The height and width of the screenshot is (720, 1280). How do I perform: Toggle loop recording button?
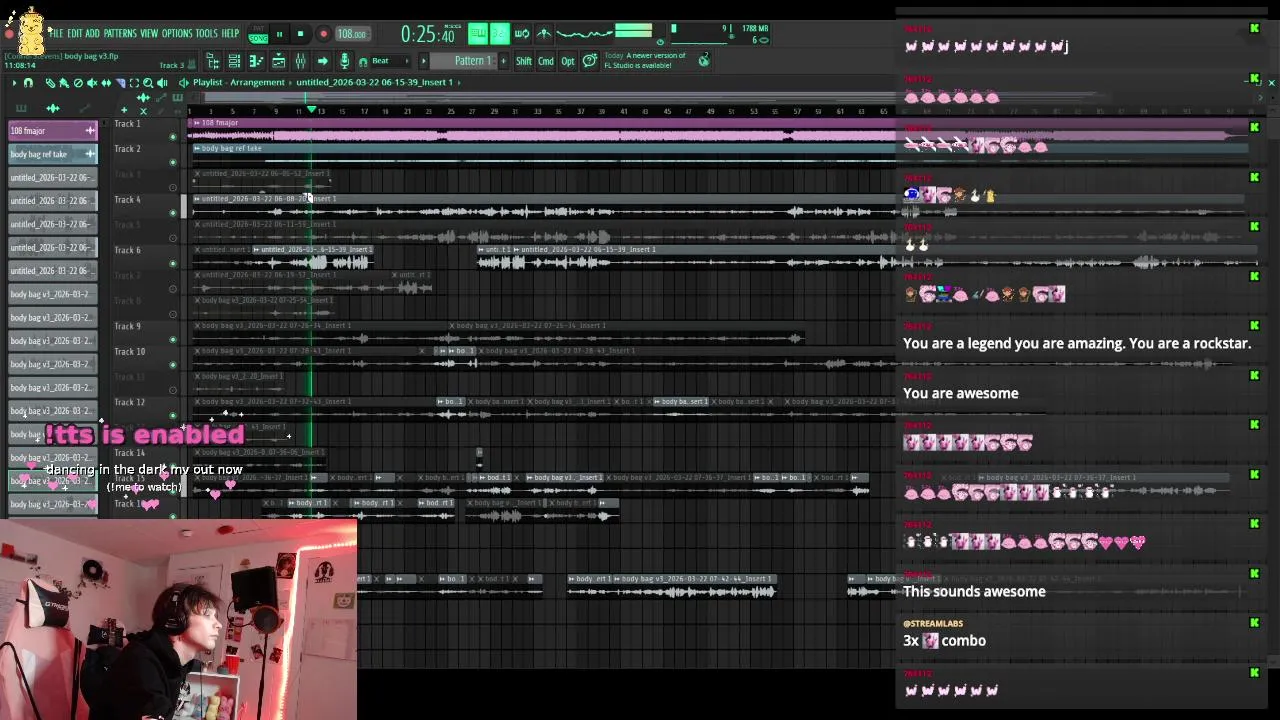click(x=522, y=34)
